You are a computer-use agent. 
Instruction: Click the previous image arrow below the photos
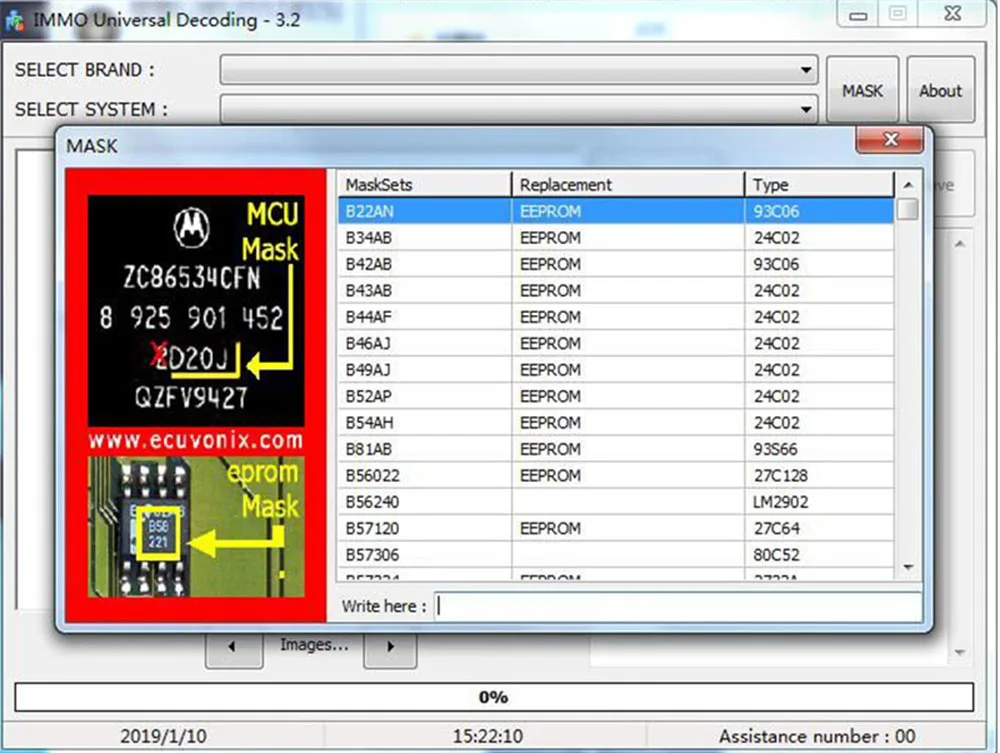233,648
